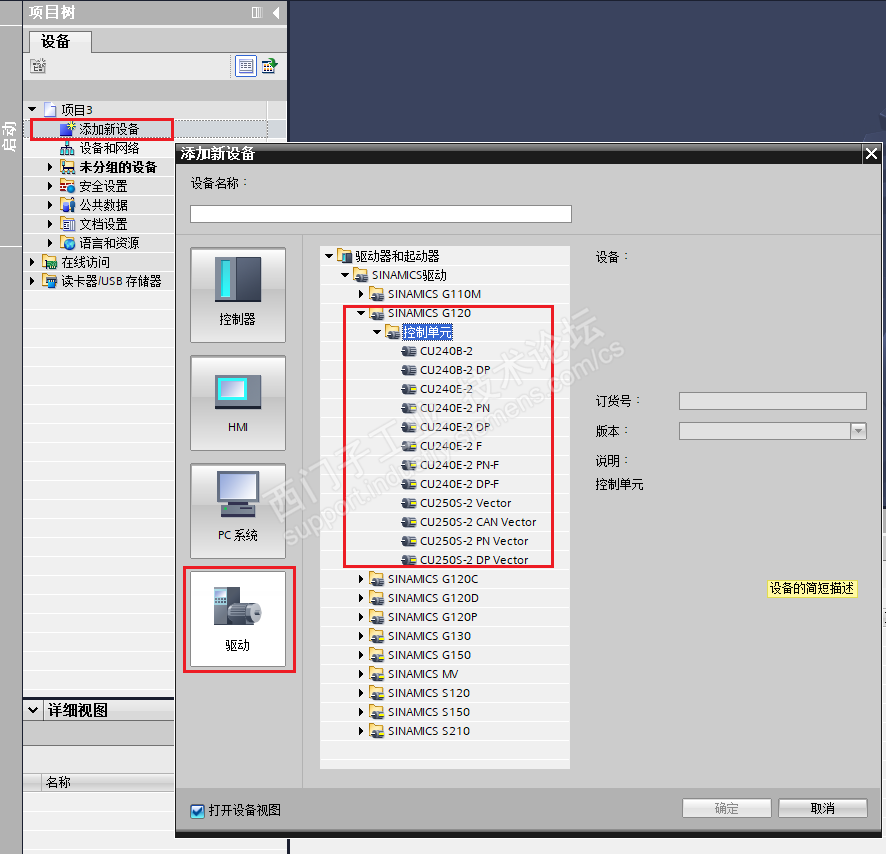The height and width of the screenshot is (854, 886).
Task: Expand SINAMICS G110M folder
Action: (361, 294)
